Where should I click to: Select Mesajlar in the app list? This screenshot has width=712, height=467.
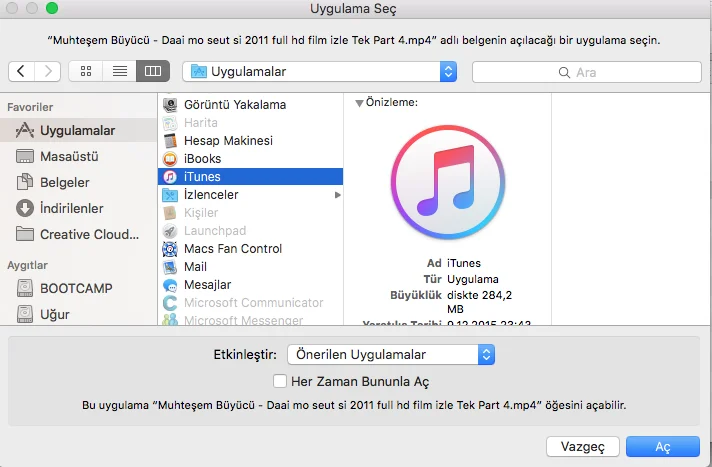[250, 284]
